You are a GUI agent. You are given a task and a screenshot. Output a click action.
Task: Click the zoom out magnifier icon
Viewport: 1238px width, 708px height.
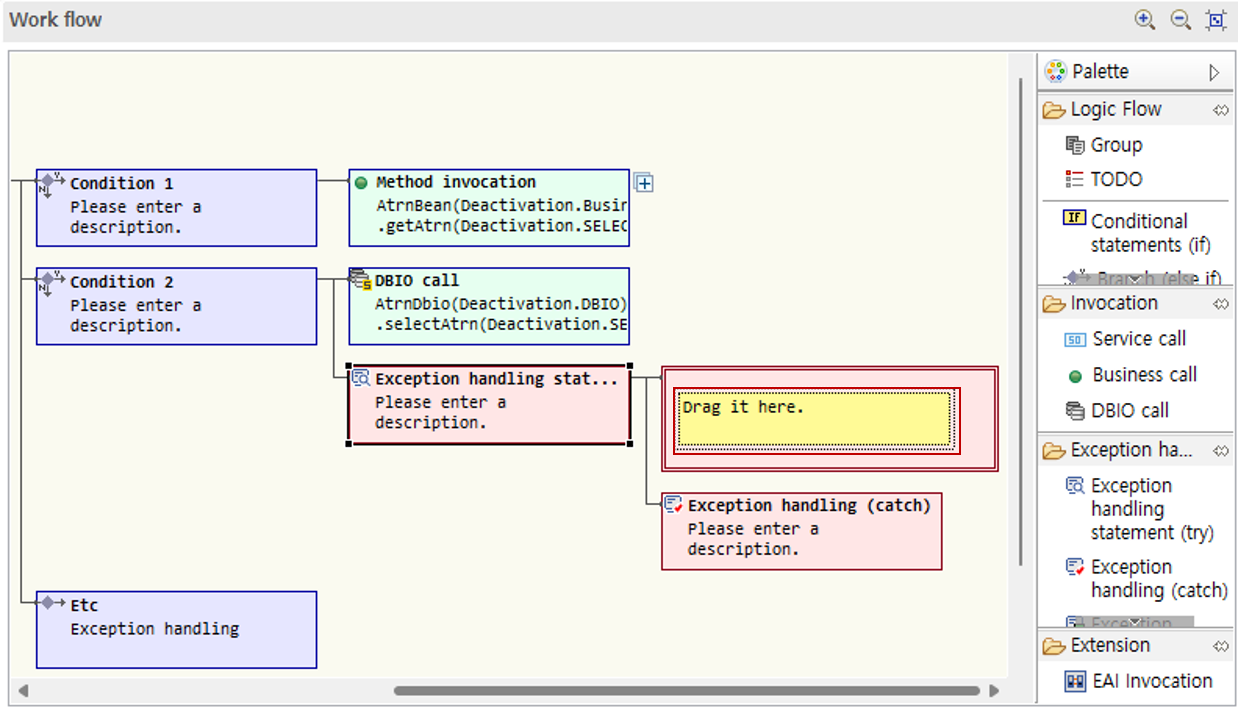pyautogui.click(x=1180, y=20)
